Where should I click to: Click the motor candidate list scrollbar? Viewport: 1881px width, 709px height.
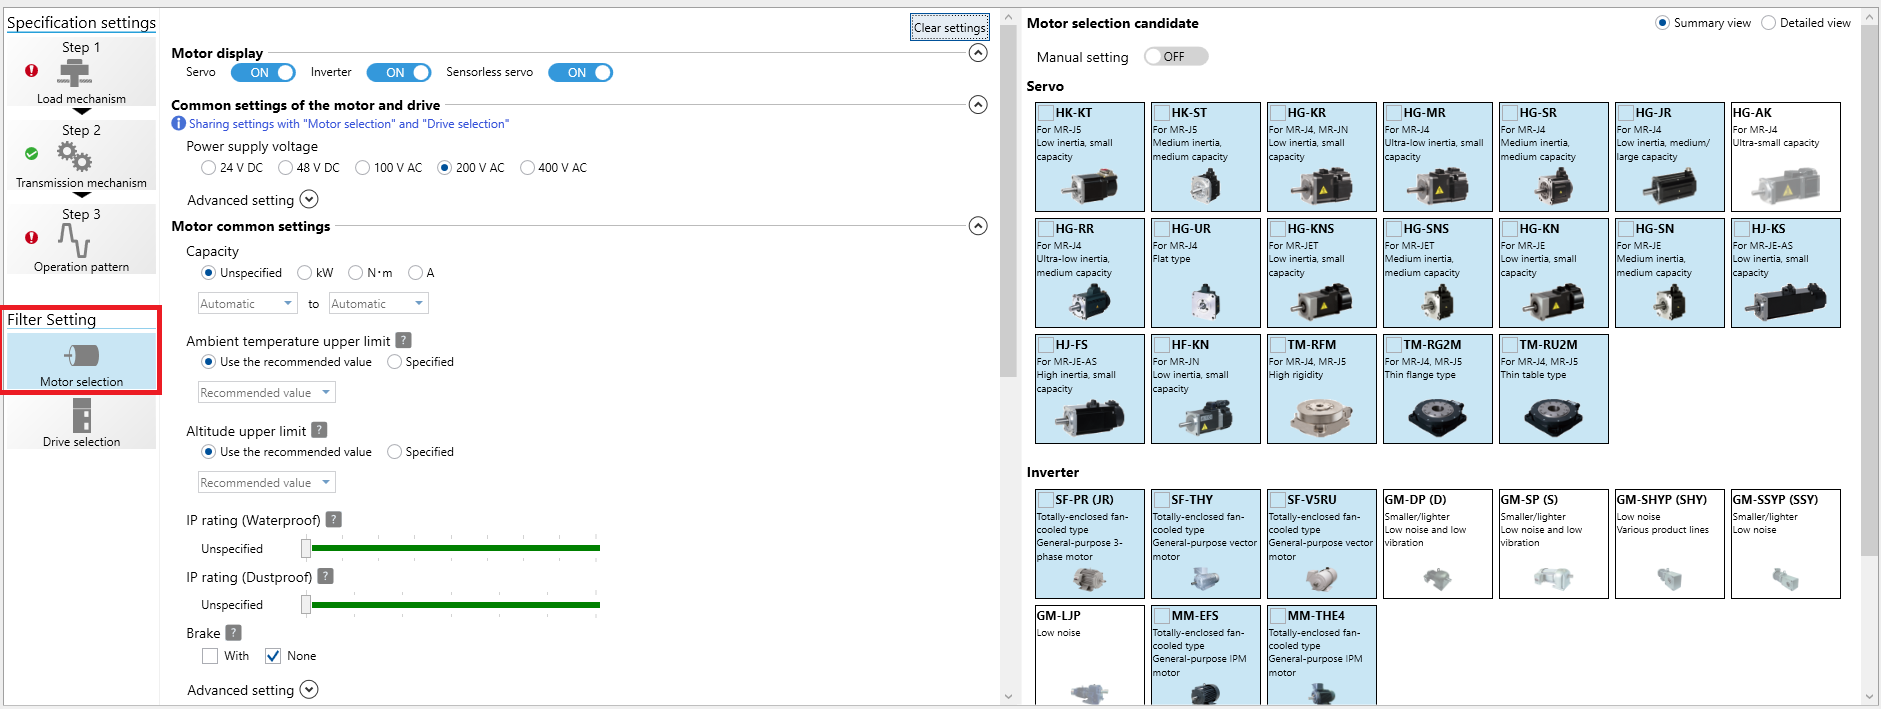(1870, 290)
